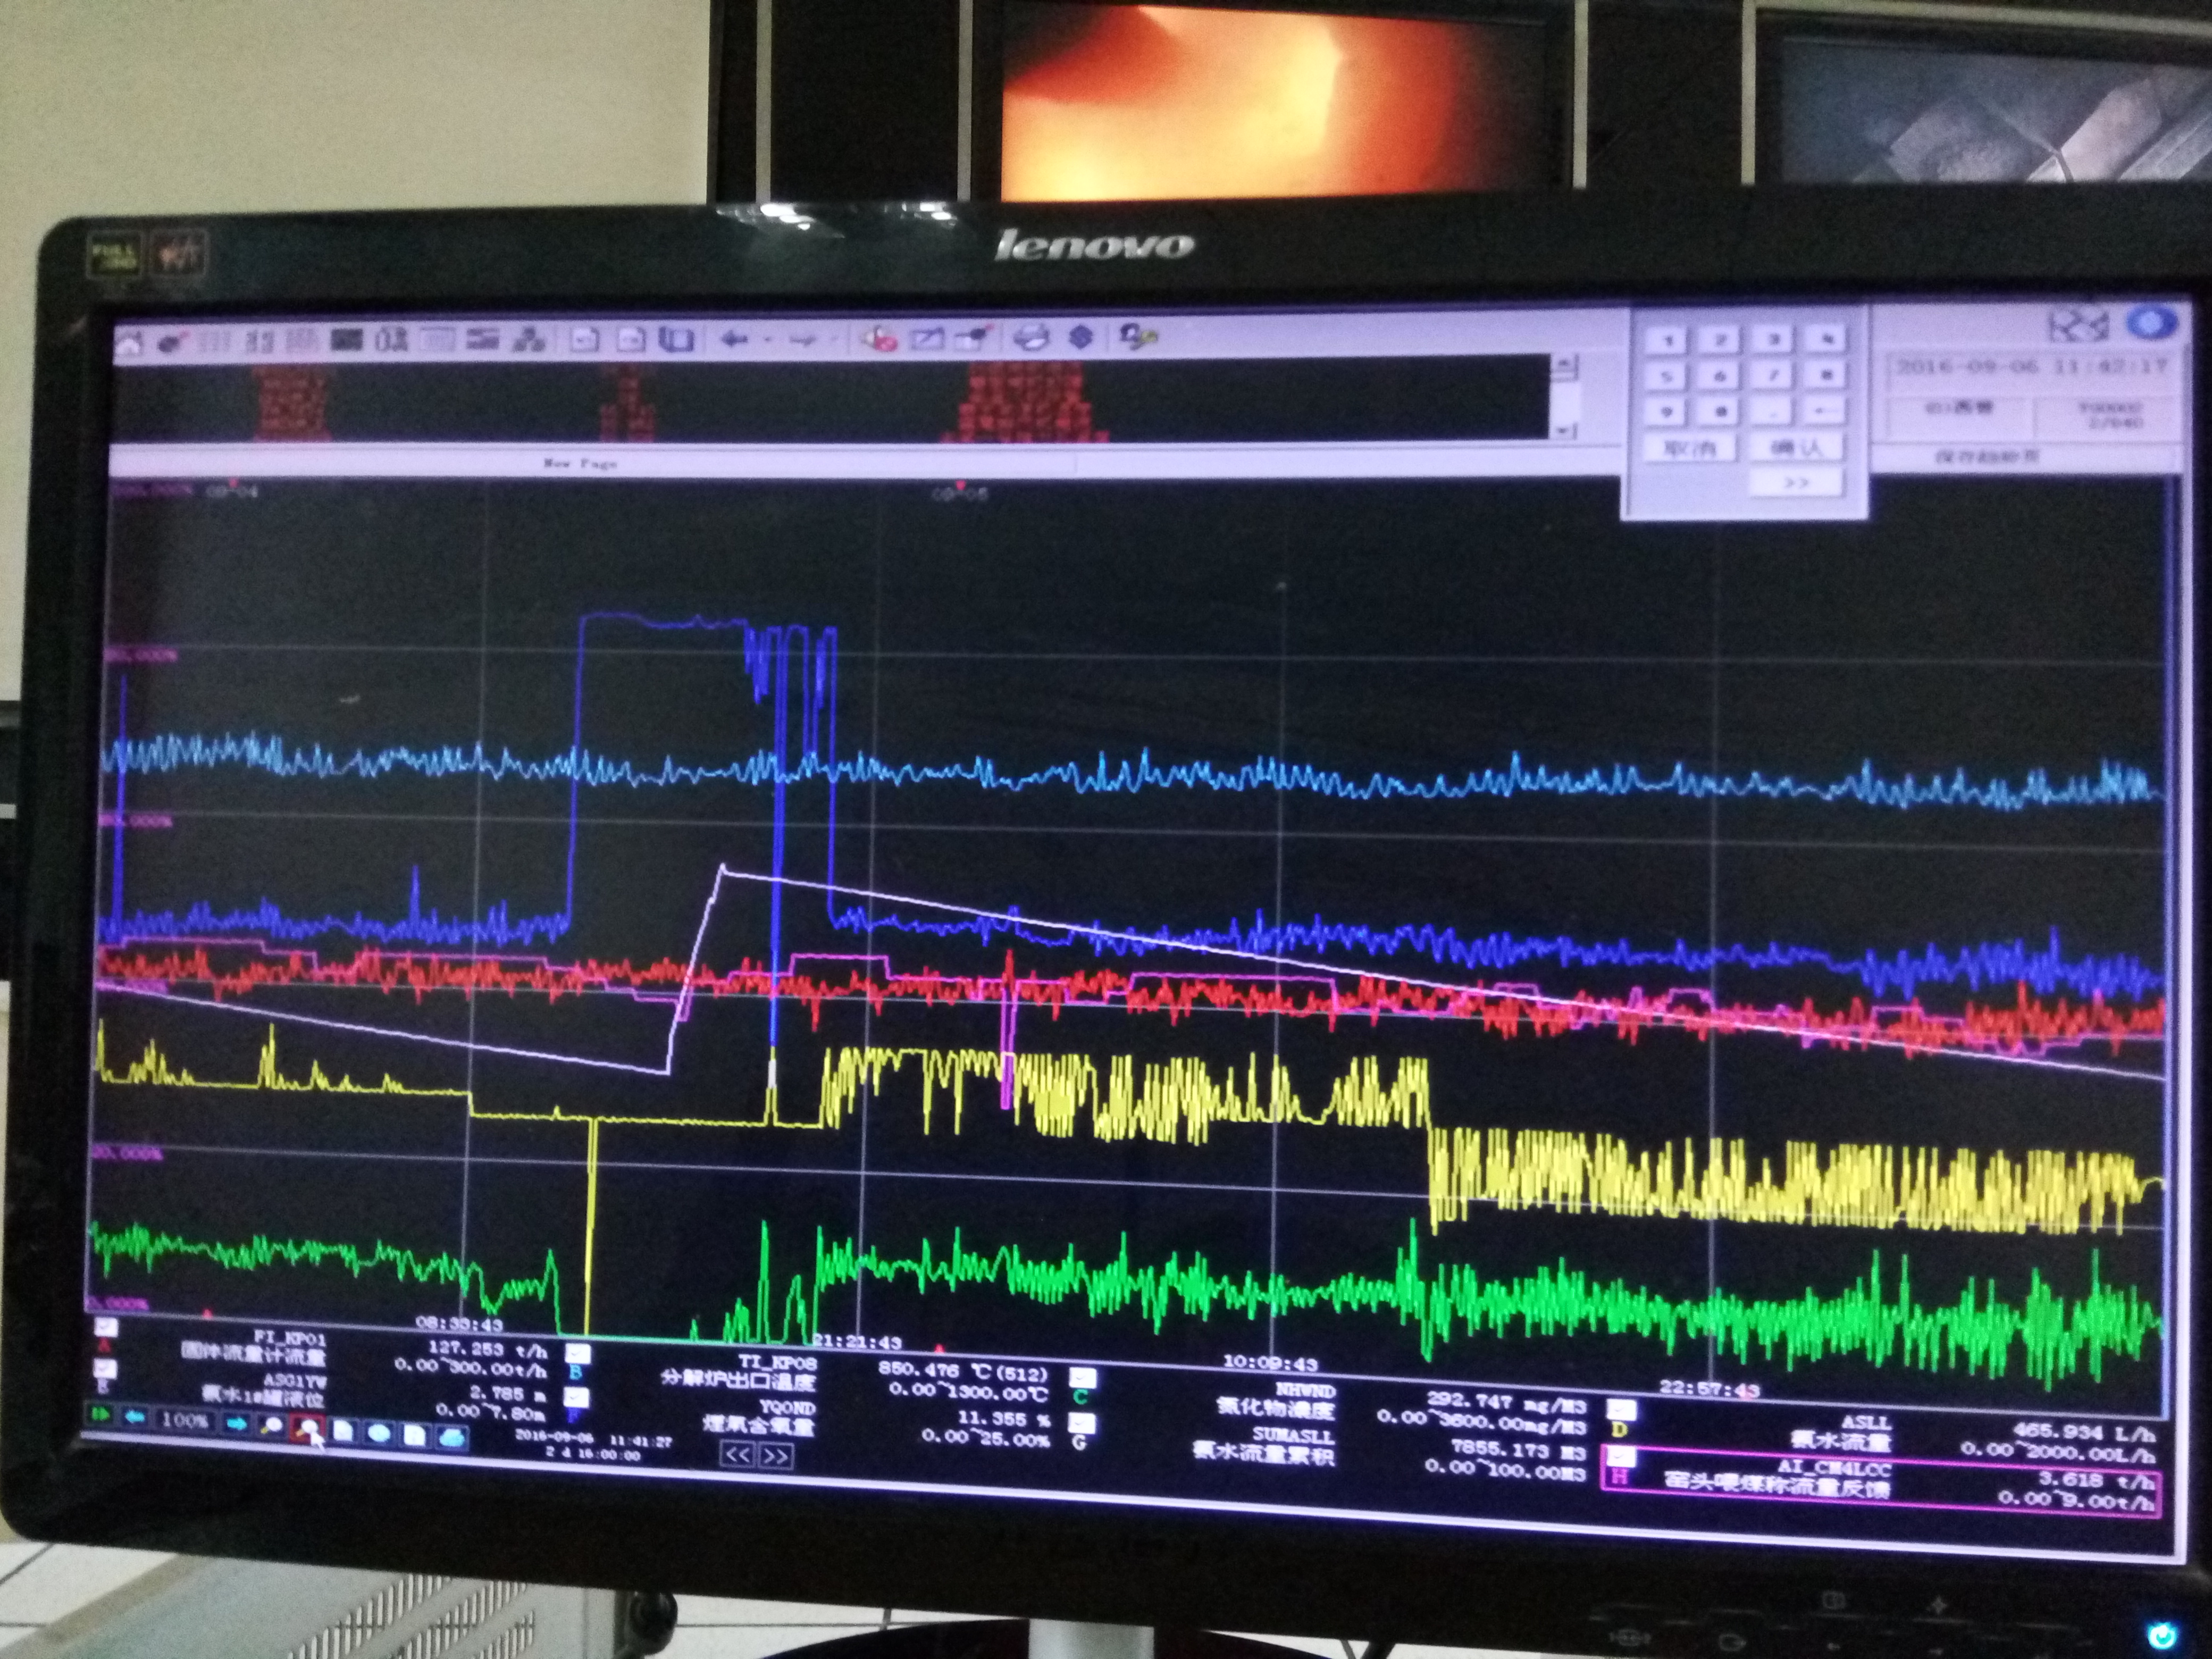The height and width of the screenshot is (1659, 2212).
Task: Click time marker 21:21:43 on axis
Action: pos(857,1341)
